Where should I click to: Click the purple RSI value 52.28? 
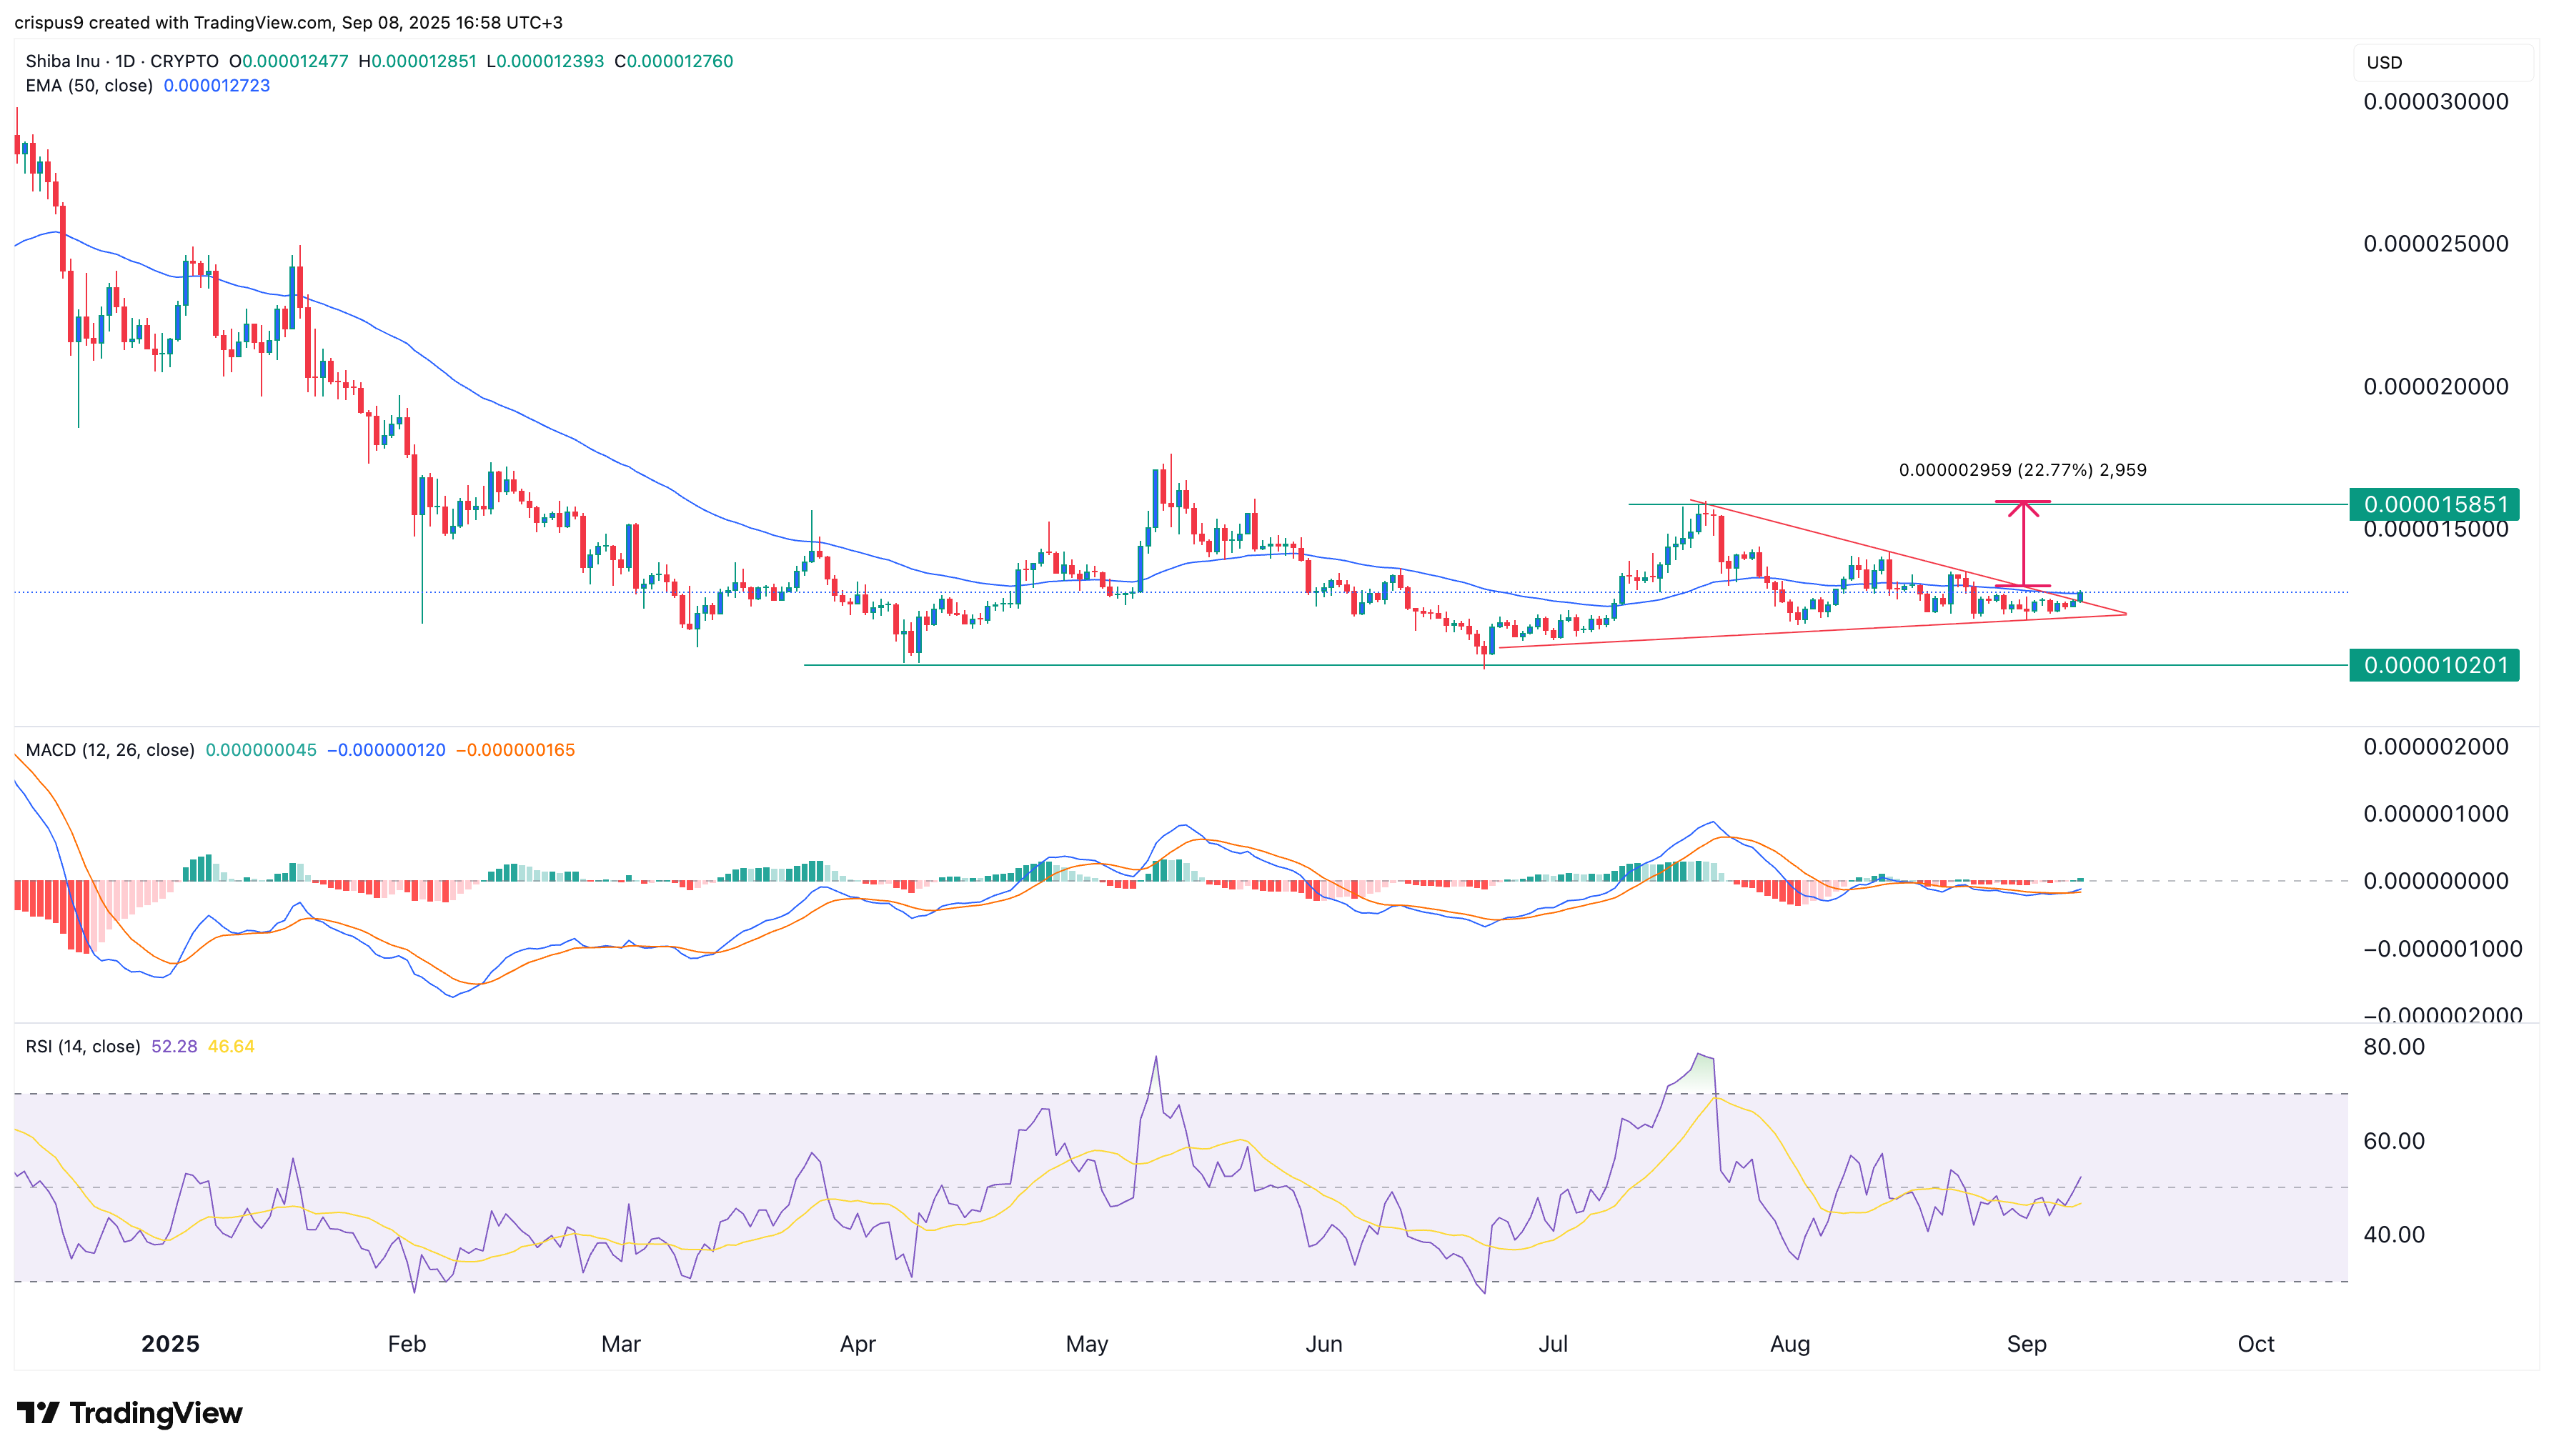pos(174,1046)
